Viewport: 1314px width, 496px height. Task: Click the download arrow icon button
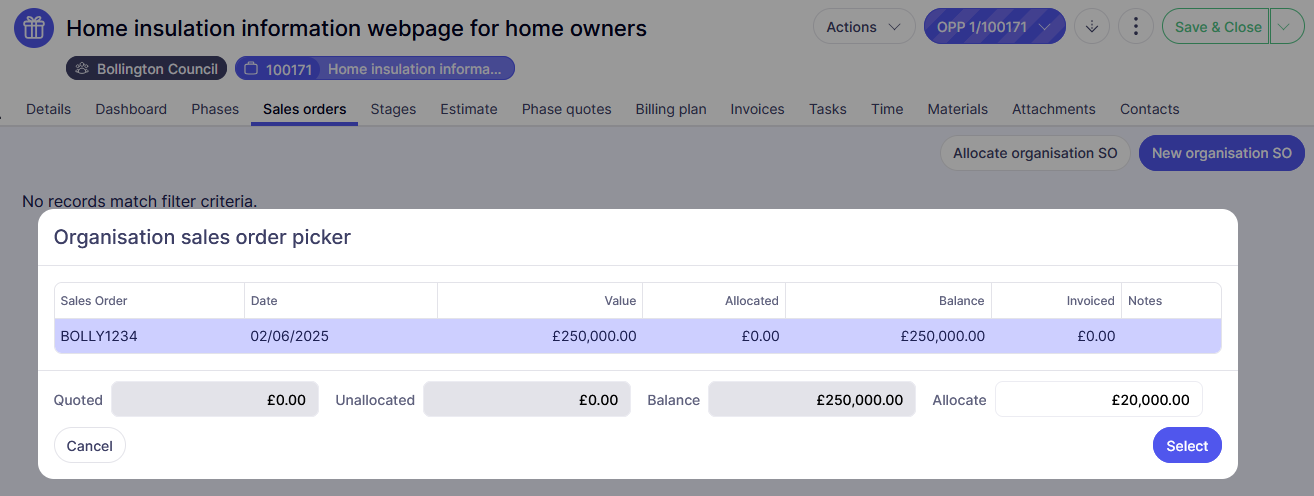(1091, 27)
